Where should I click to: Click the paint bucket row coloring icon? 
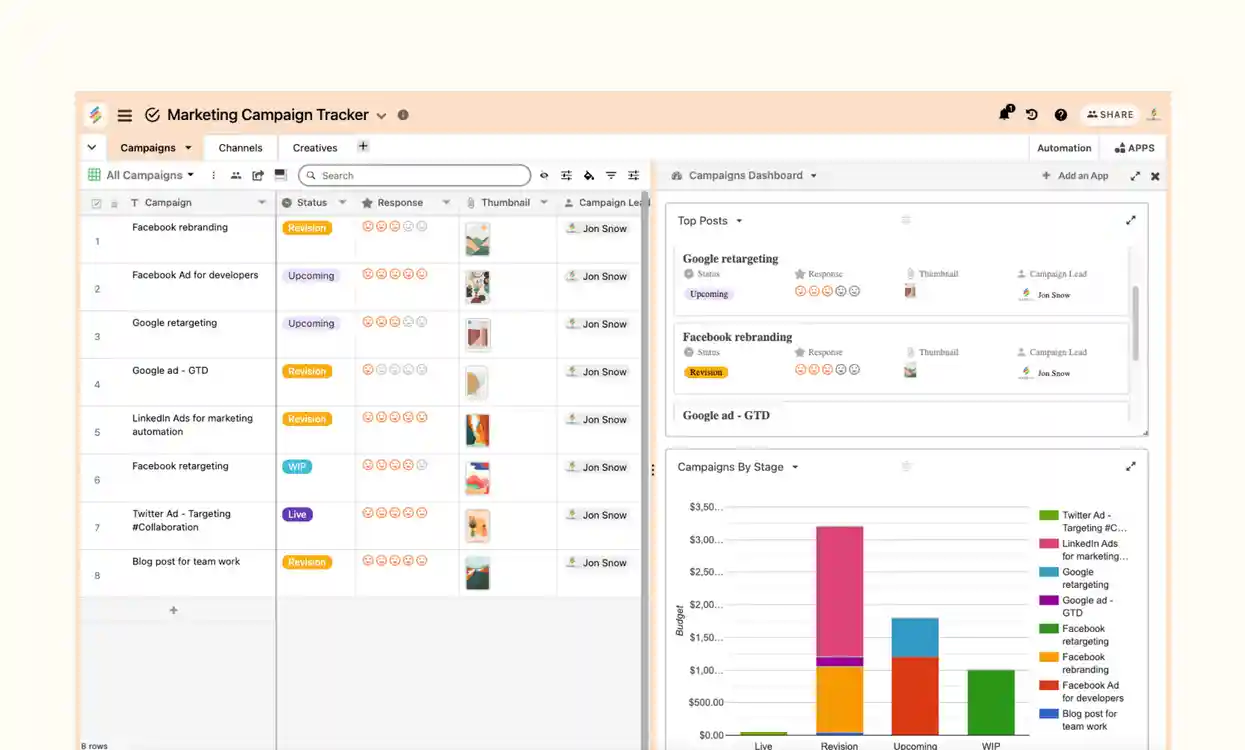click(588, 175)
